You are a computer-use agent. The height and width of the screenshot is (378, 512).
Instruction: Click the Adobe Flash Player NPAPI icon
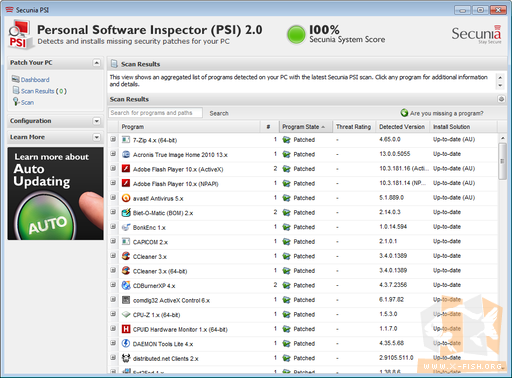pyautogui.click(x=126, y=183)
